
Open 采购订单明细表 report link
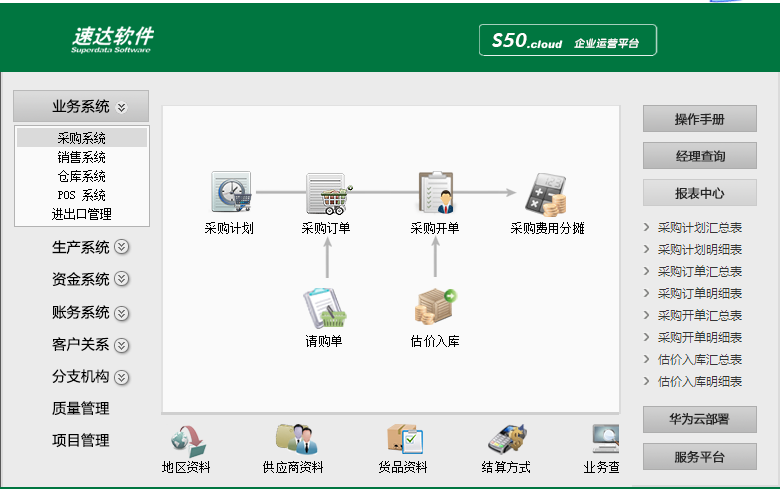(700, 293)
